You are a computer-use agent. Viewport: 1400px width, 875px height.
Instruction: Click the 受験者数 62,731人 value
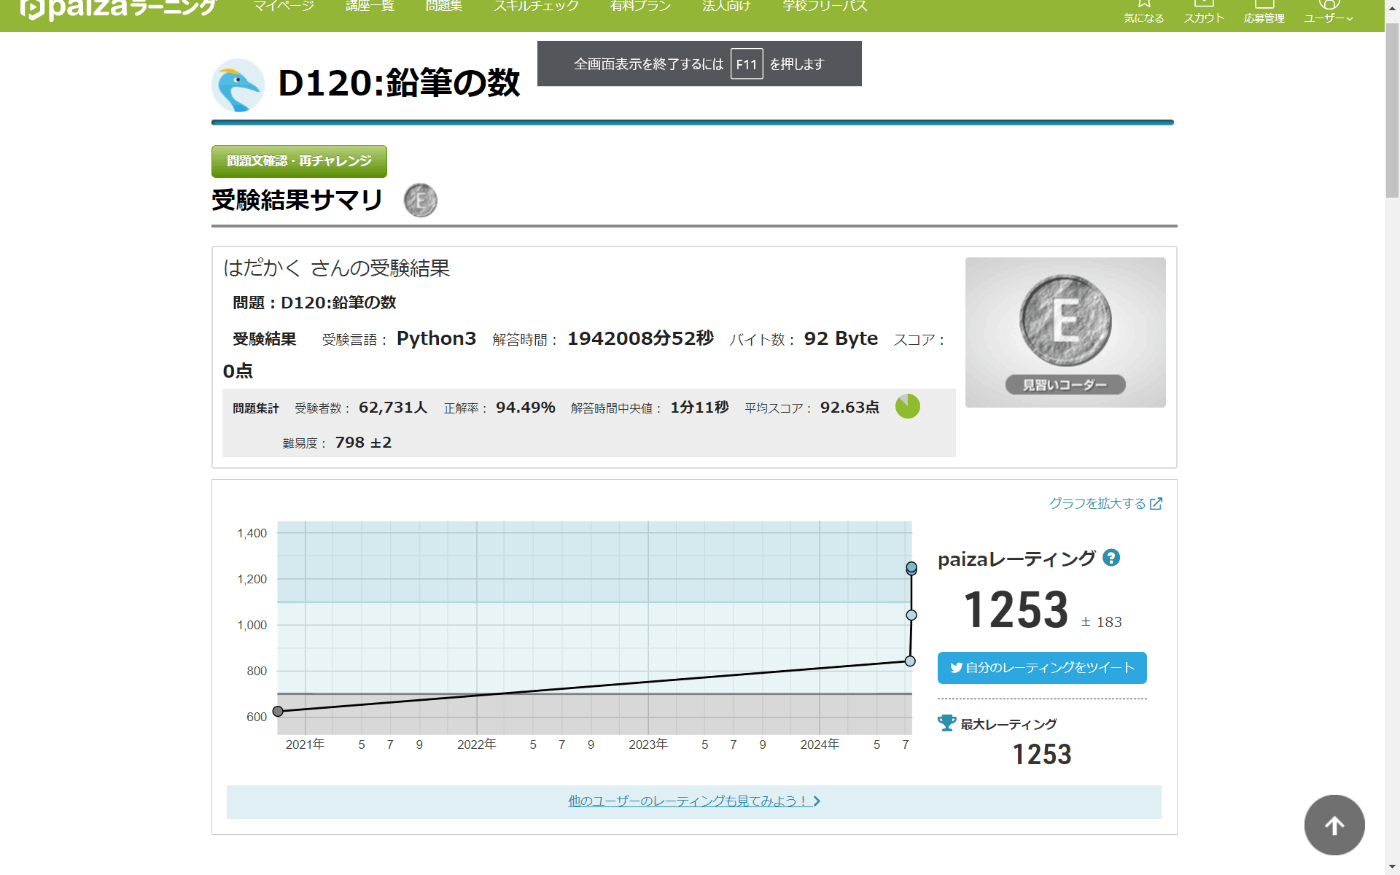coord(393,408)
